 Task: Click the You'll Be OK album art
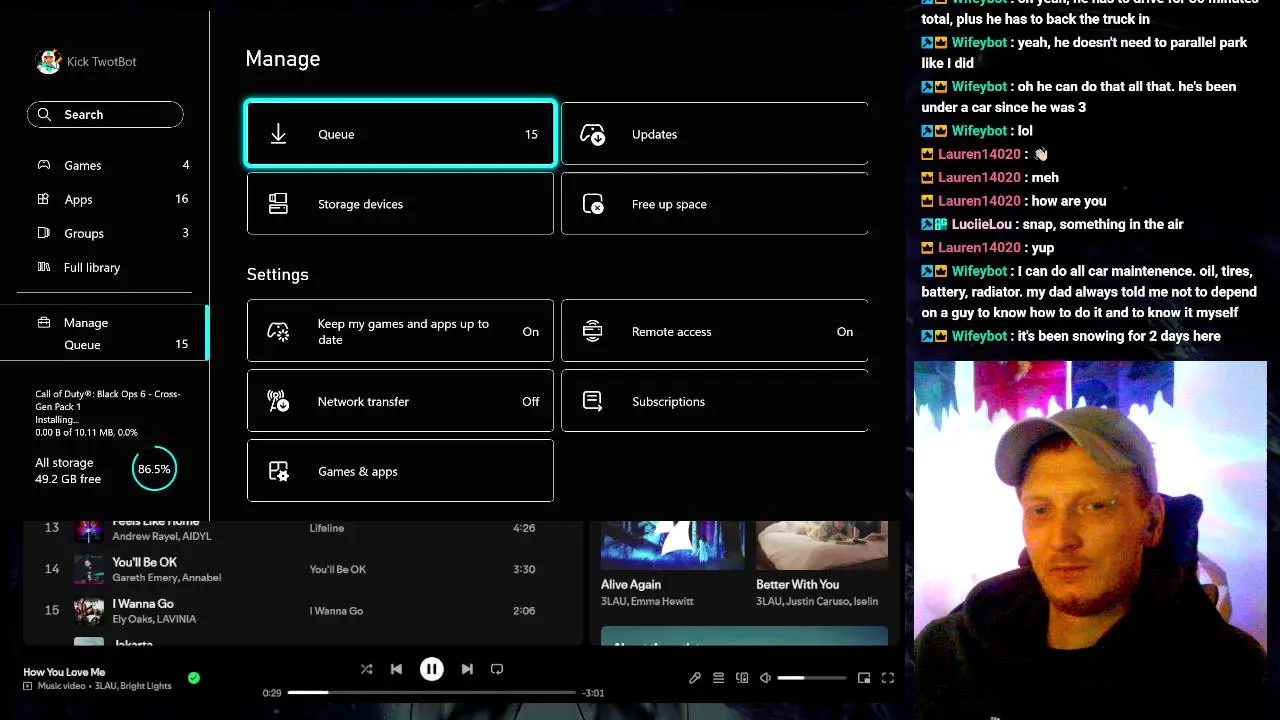pos(89,569)
